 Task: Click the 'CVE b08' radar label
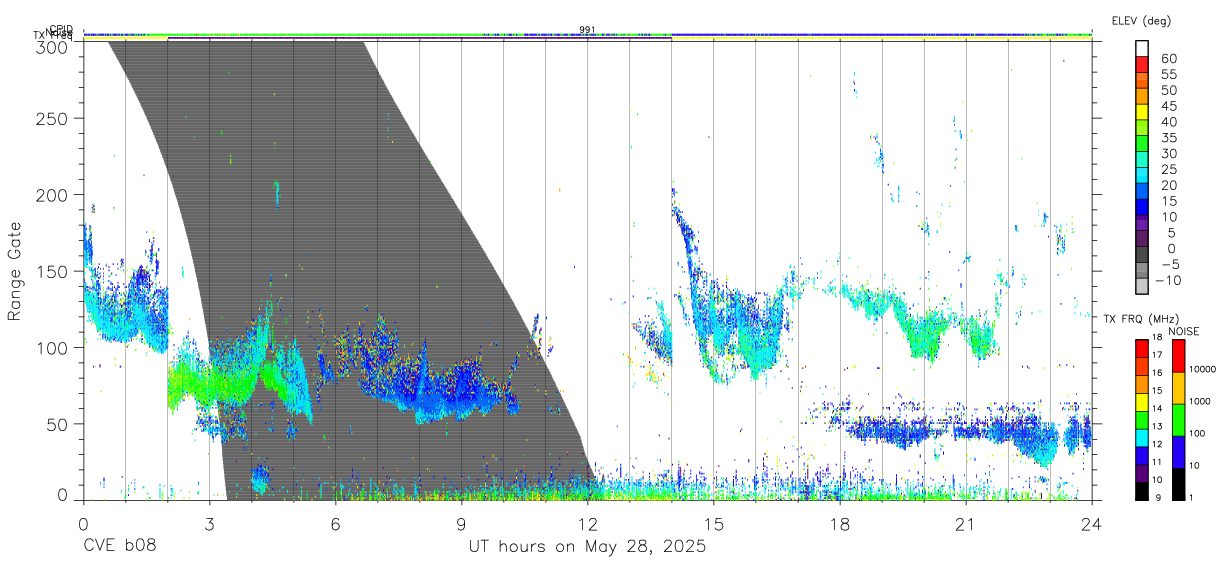120,547
